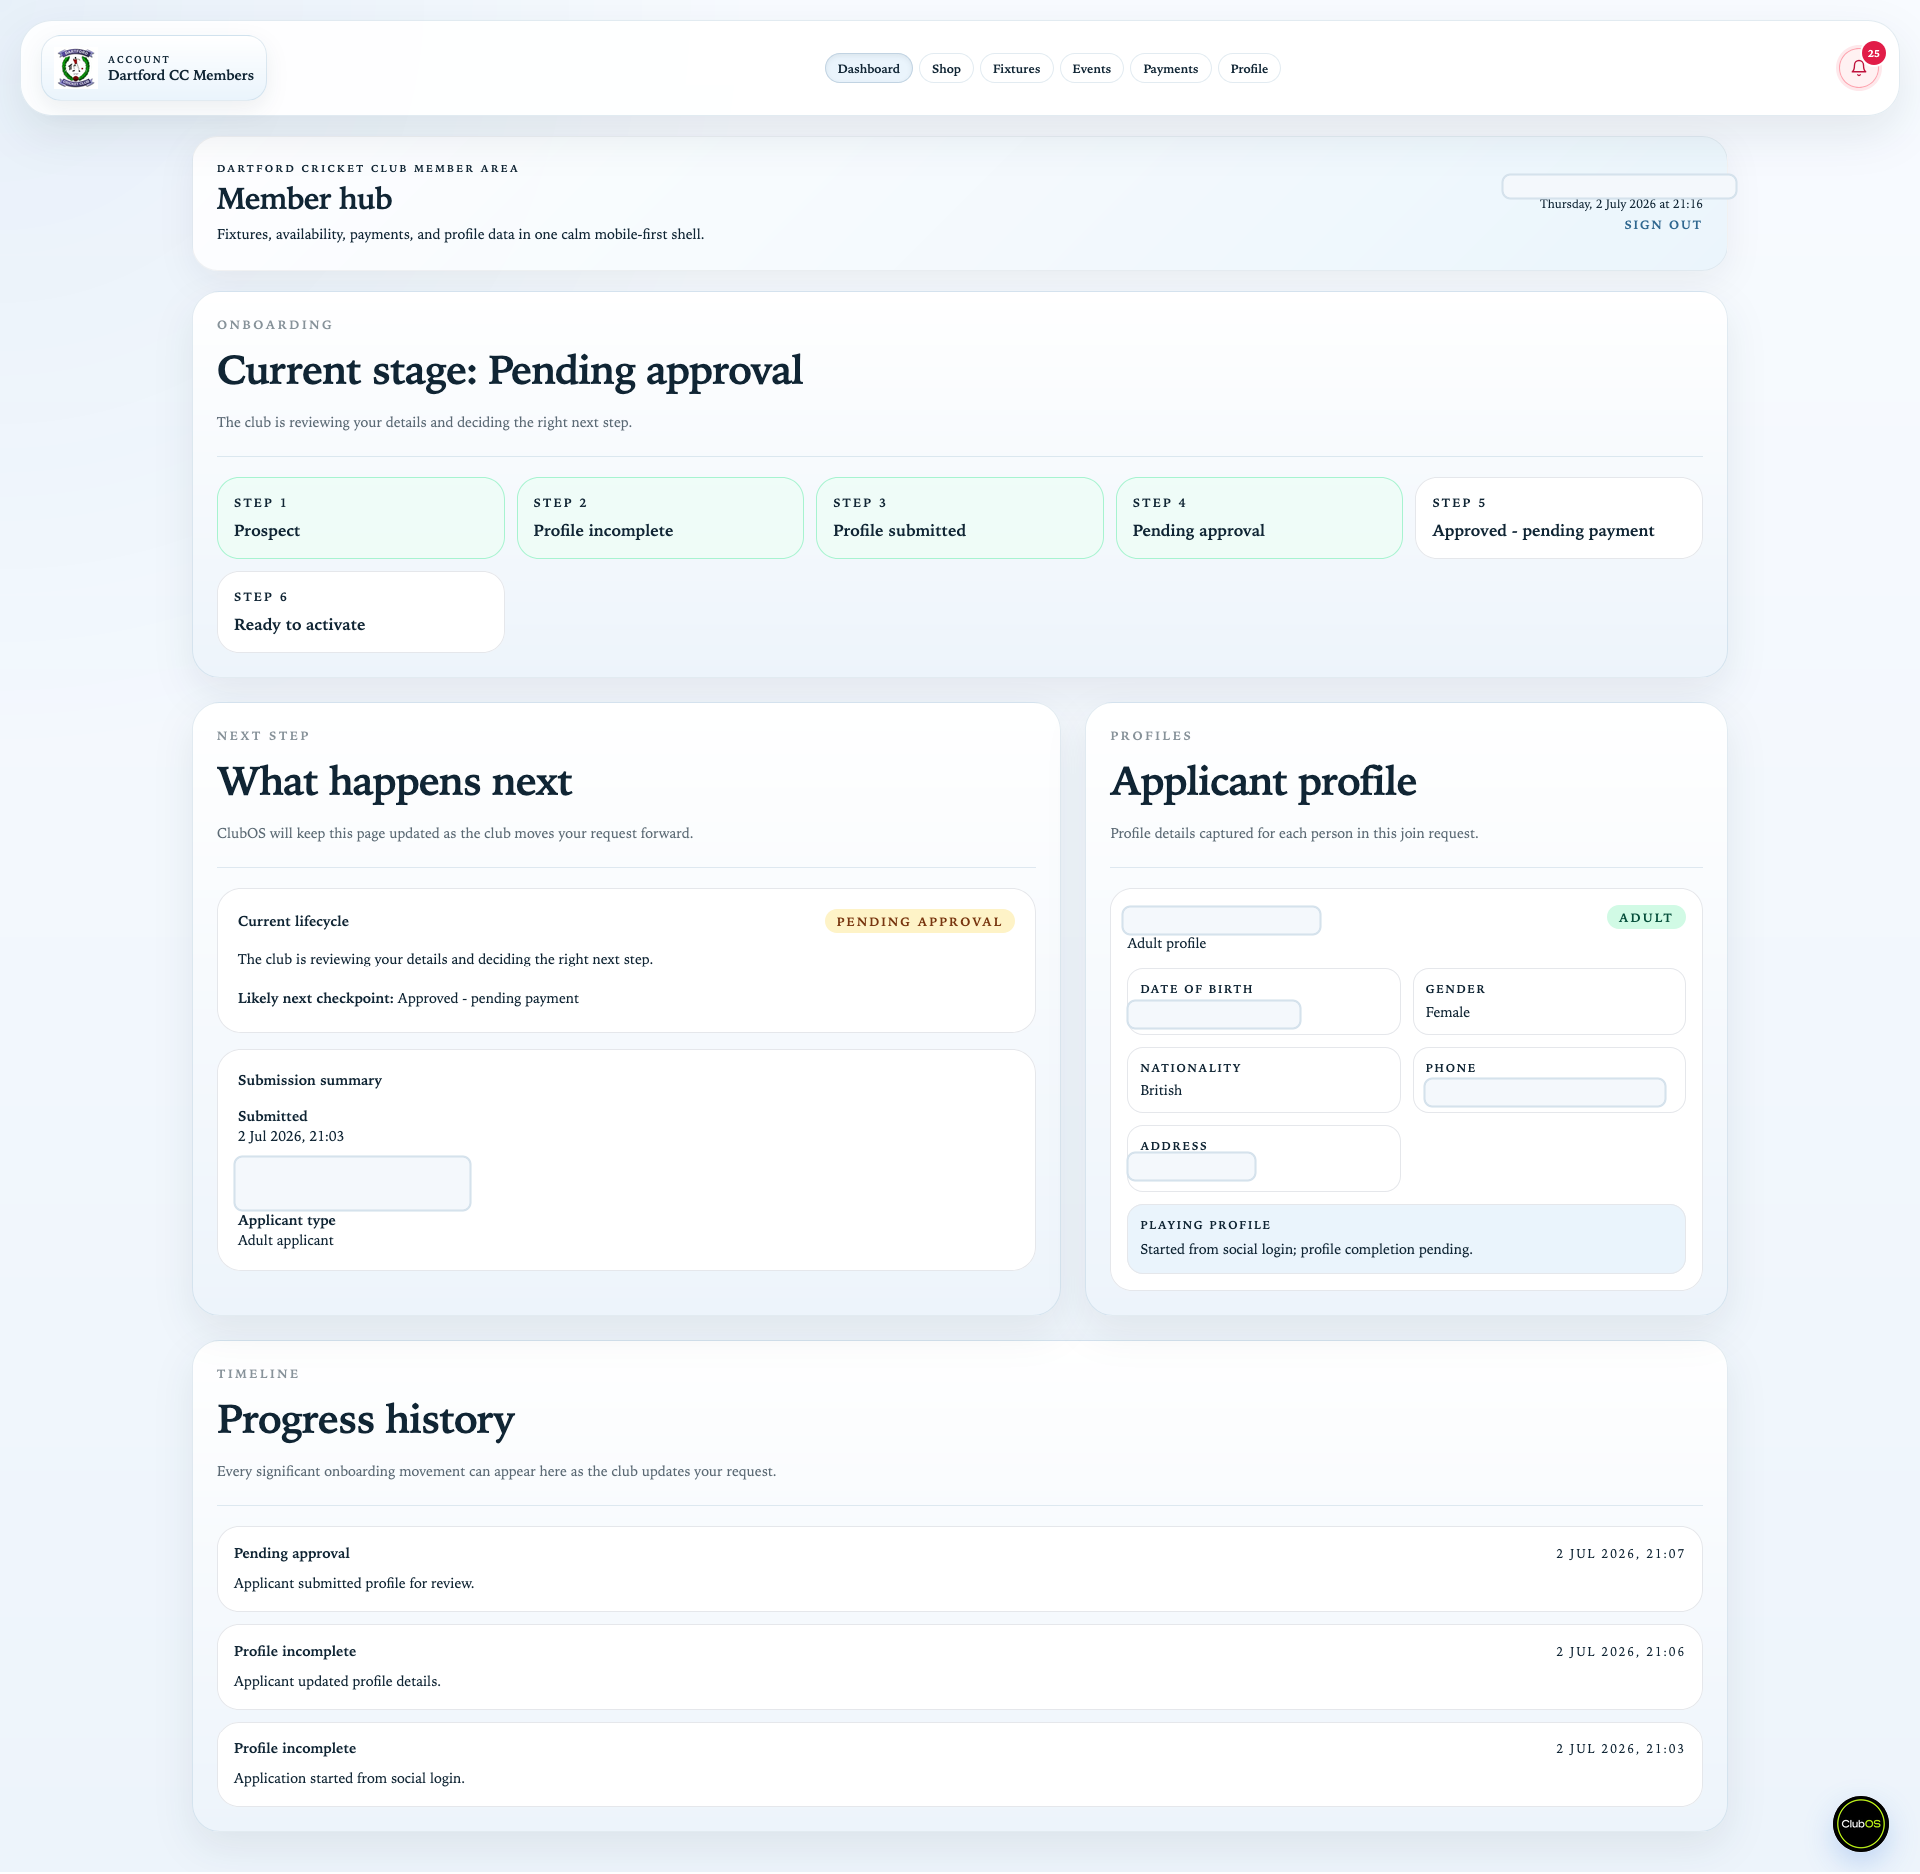This screenshot has height=1874, width=1920.
Task: Click the Gender value Female
Action: coord(1447,1012)
